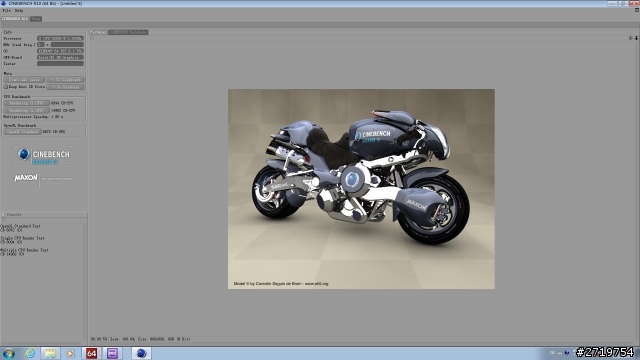Click the Console vertical scrollbar
Image resolution: width=640 pixels, height=360 pixels.
pyautogui.click(x=85, y=282)
